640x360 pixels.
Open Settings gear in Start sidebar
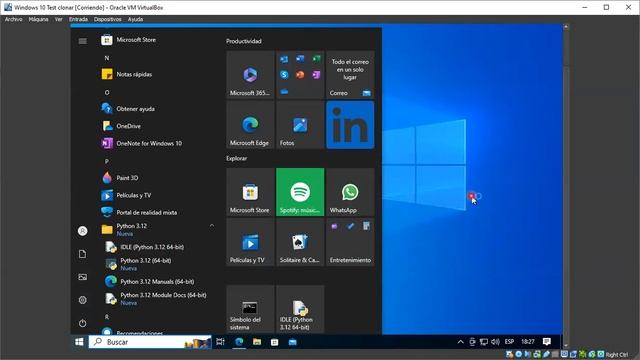[x=82, y=300]
